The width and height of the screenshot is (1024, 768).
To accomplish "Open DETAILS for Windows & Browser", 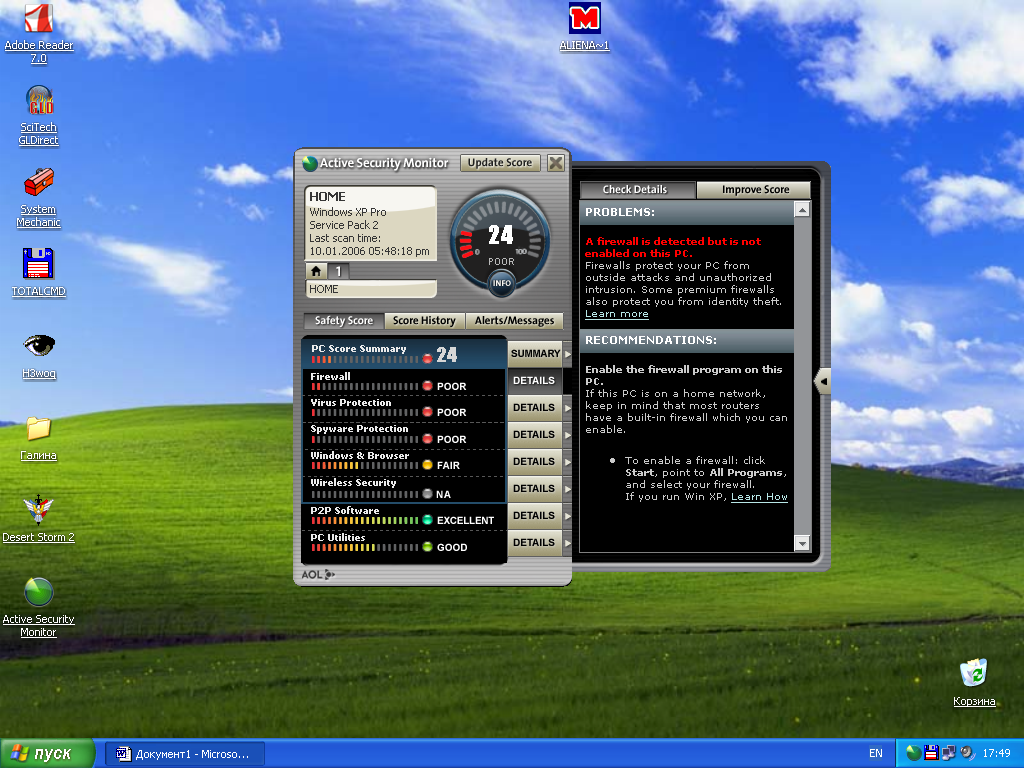I will pyautogui.click(x=534, y=462).
